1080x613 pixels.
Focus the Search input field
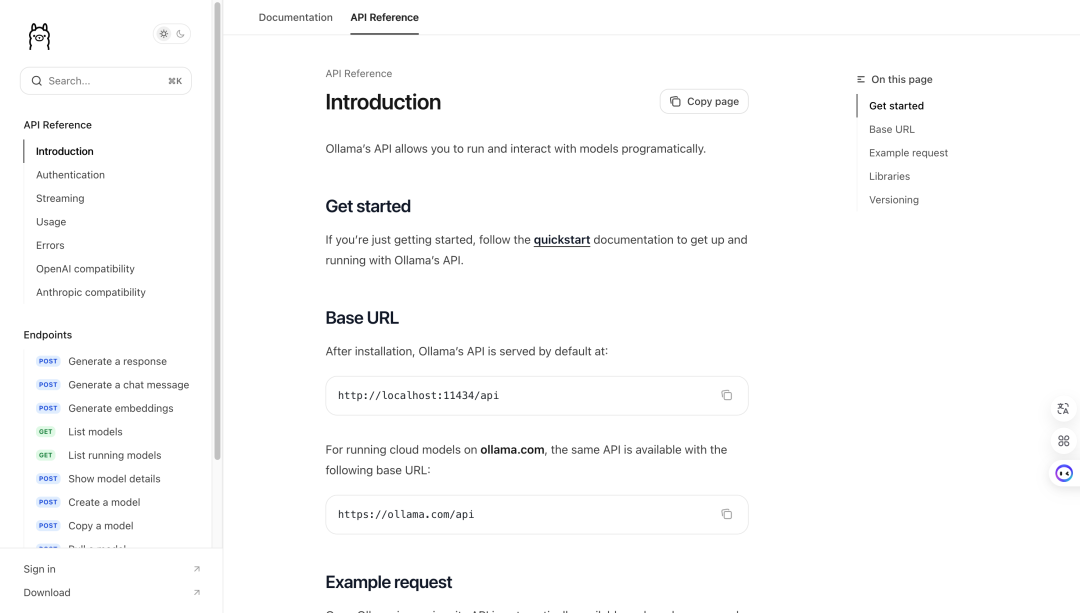tap(106, 81)
